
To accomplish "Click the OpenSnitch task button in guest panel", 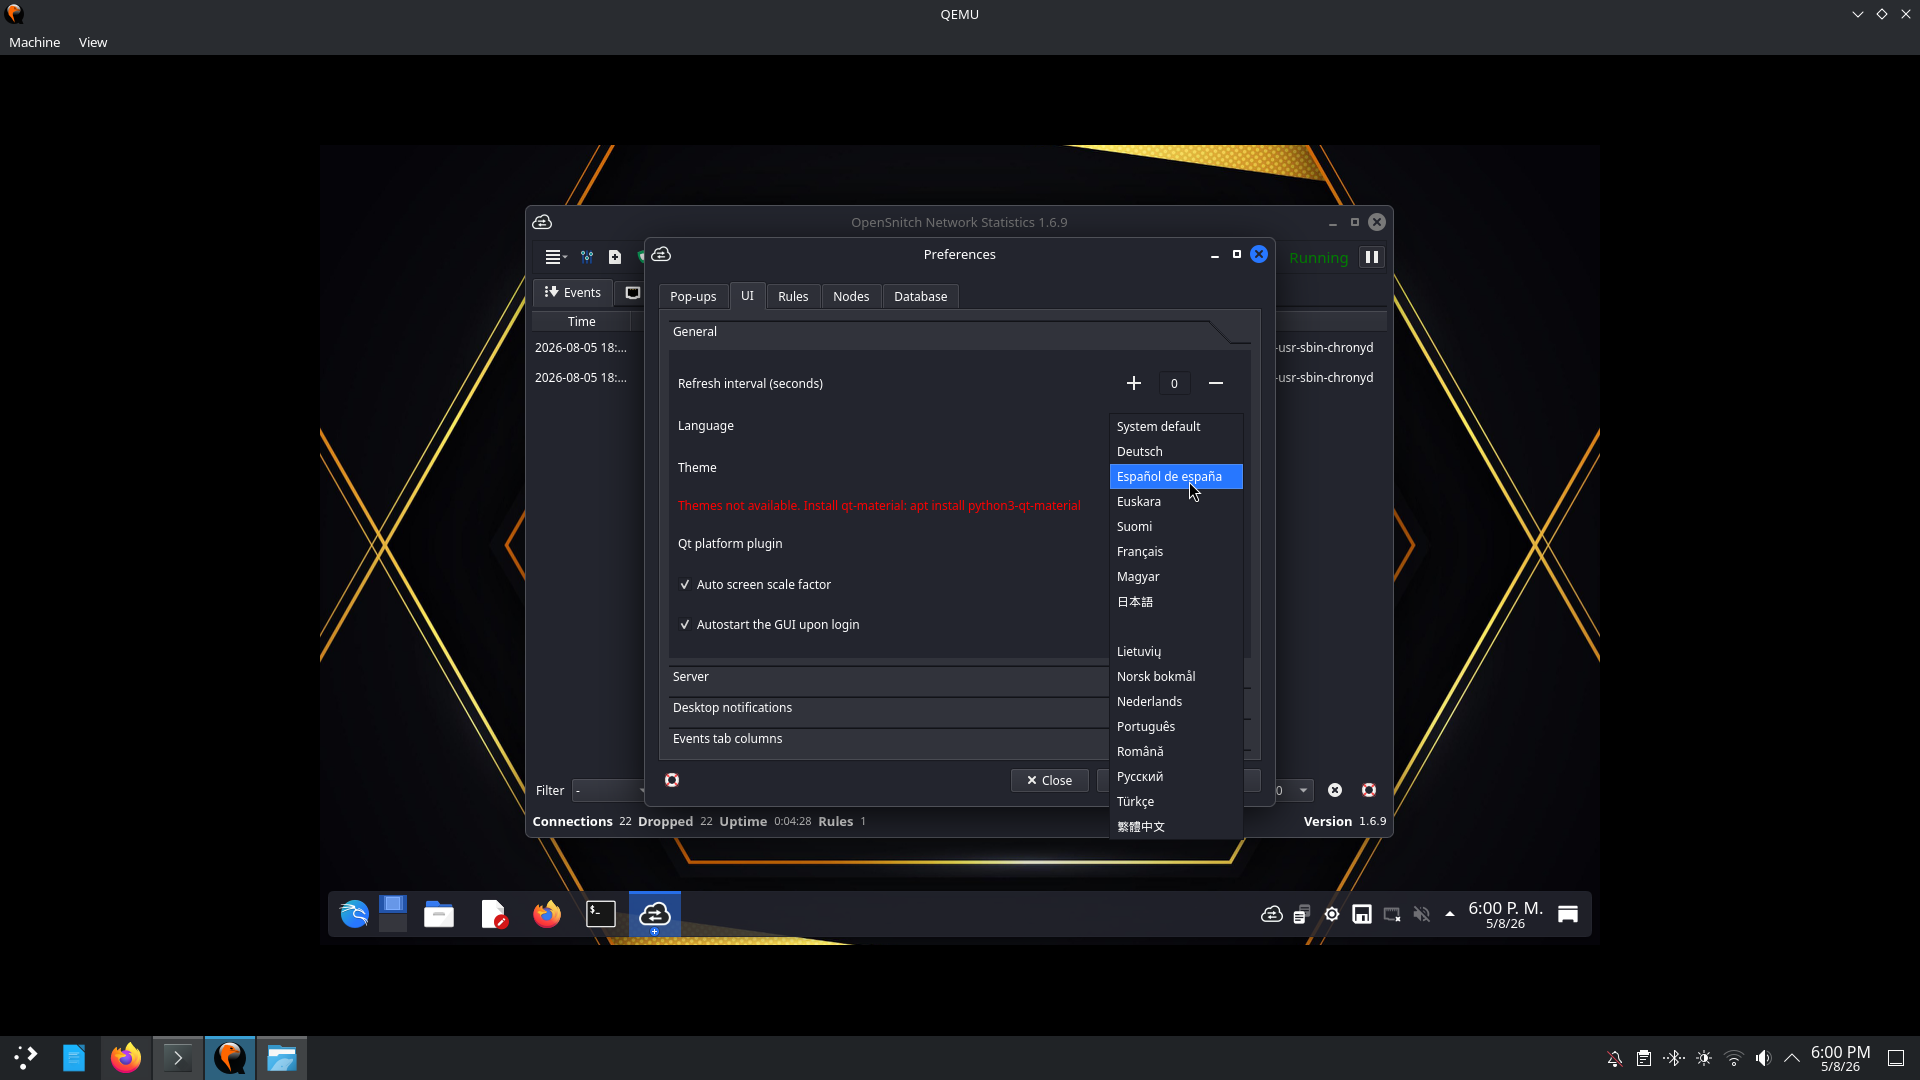I will (655, 914).
